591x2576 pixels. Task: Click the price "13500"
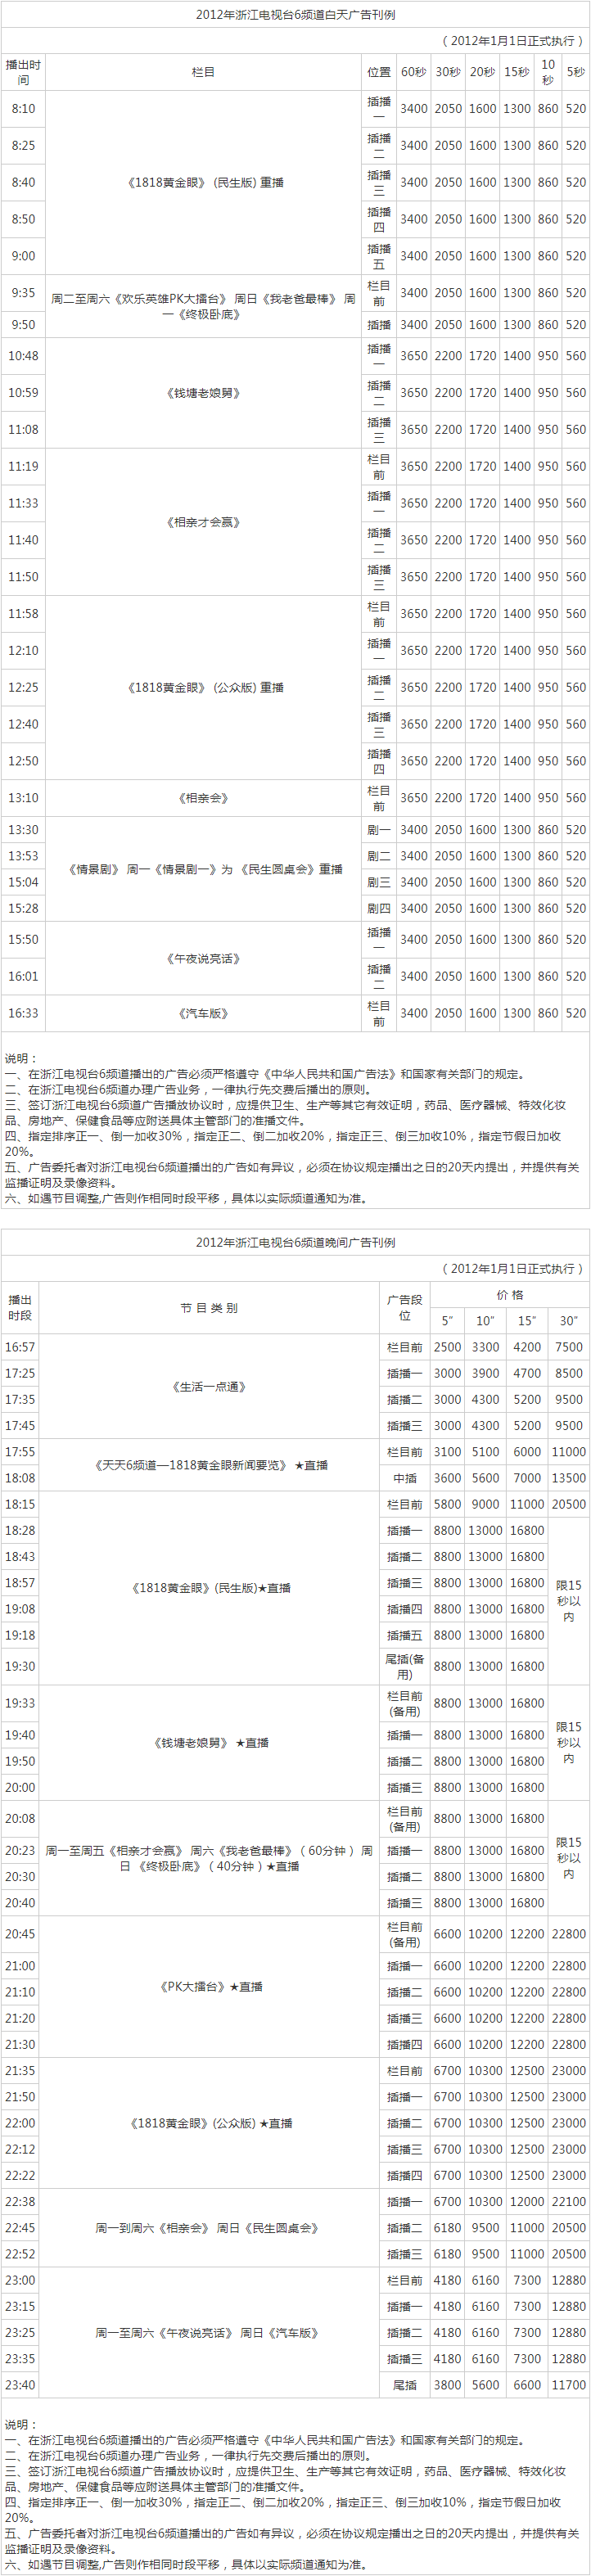pos(568,1478)
